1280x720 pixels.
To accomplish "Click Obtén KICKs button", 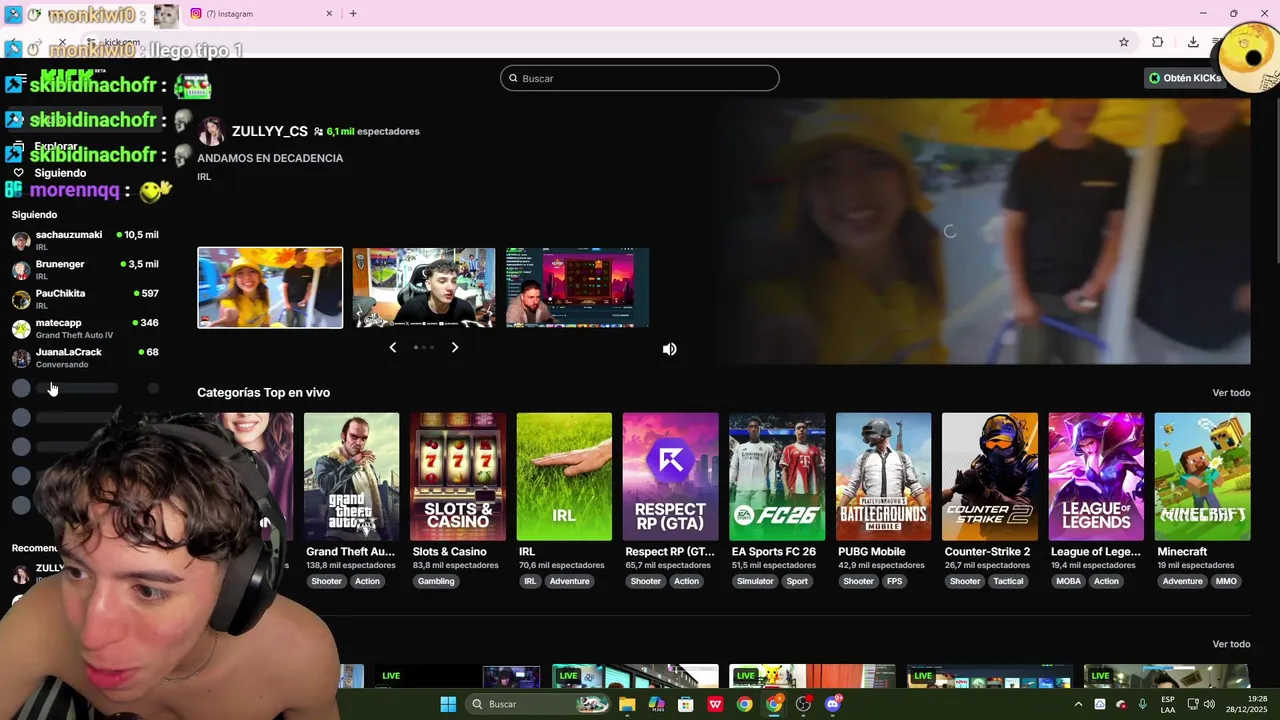I will 1184,78.
